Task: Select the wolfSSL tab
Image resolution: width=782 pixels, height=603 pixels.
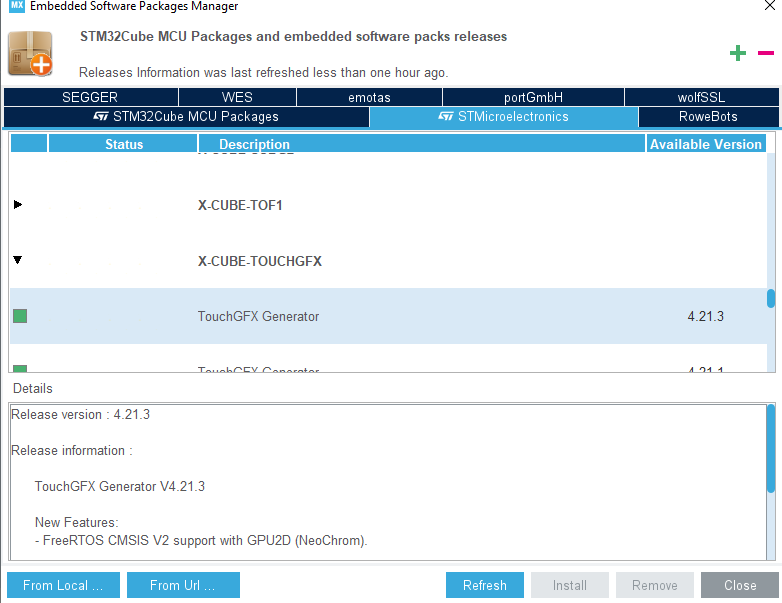Action: [x=701, y=97]
